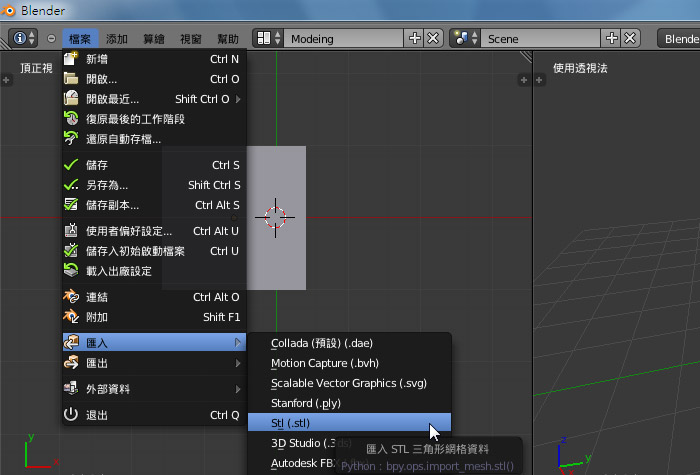
Task: Click the screen layout browse icon
Action: (x=268, y=38)
